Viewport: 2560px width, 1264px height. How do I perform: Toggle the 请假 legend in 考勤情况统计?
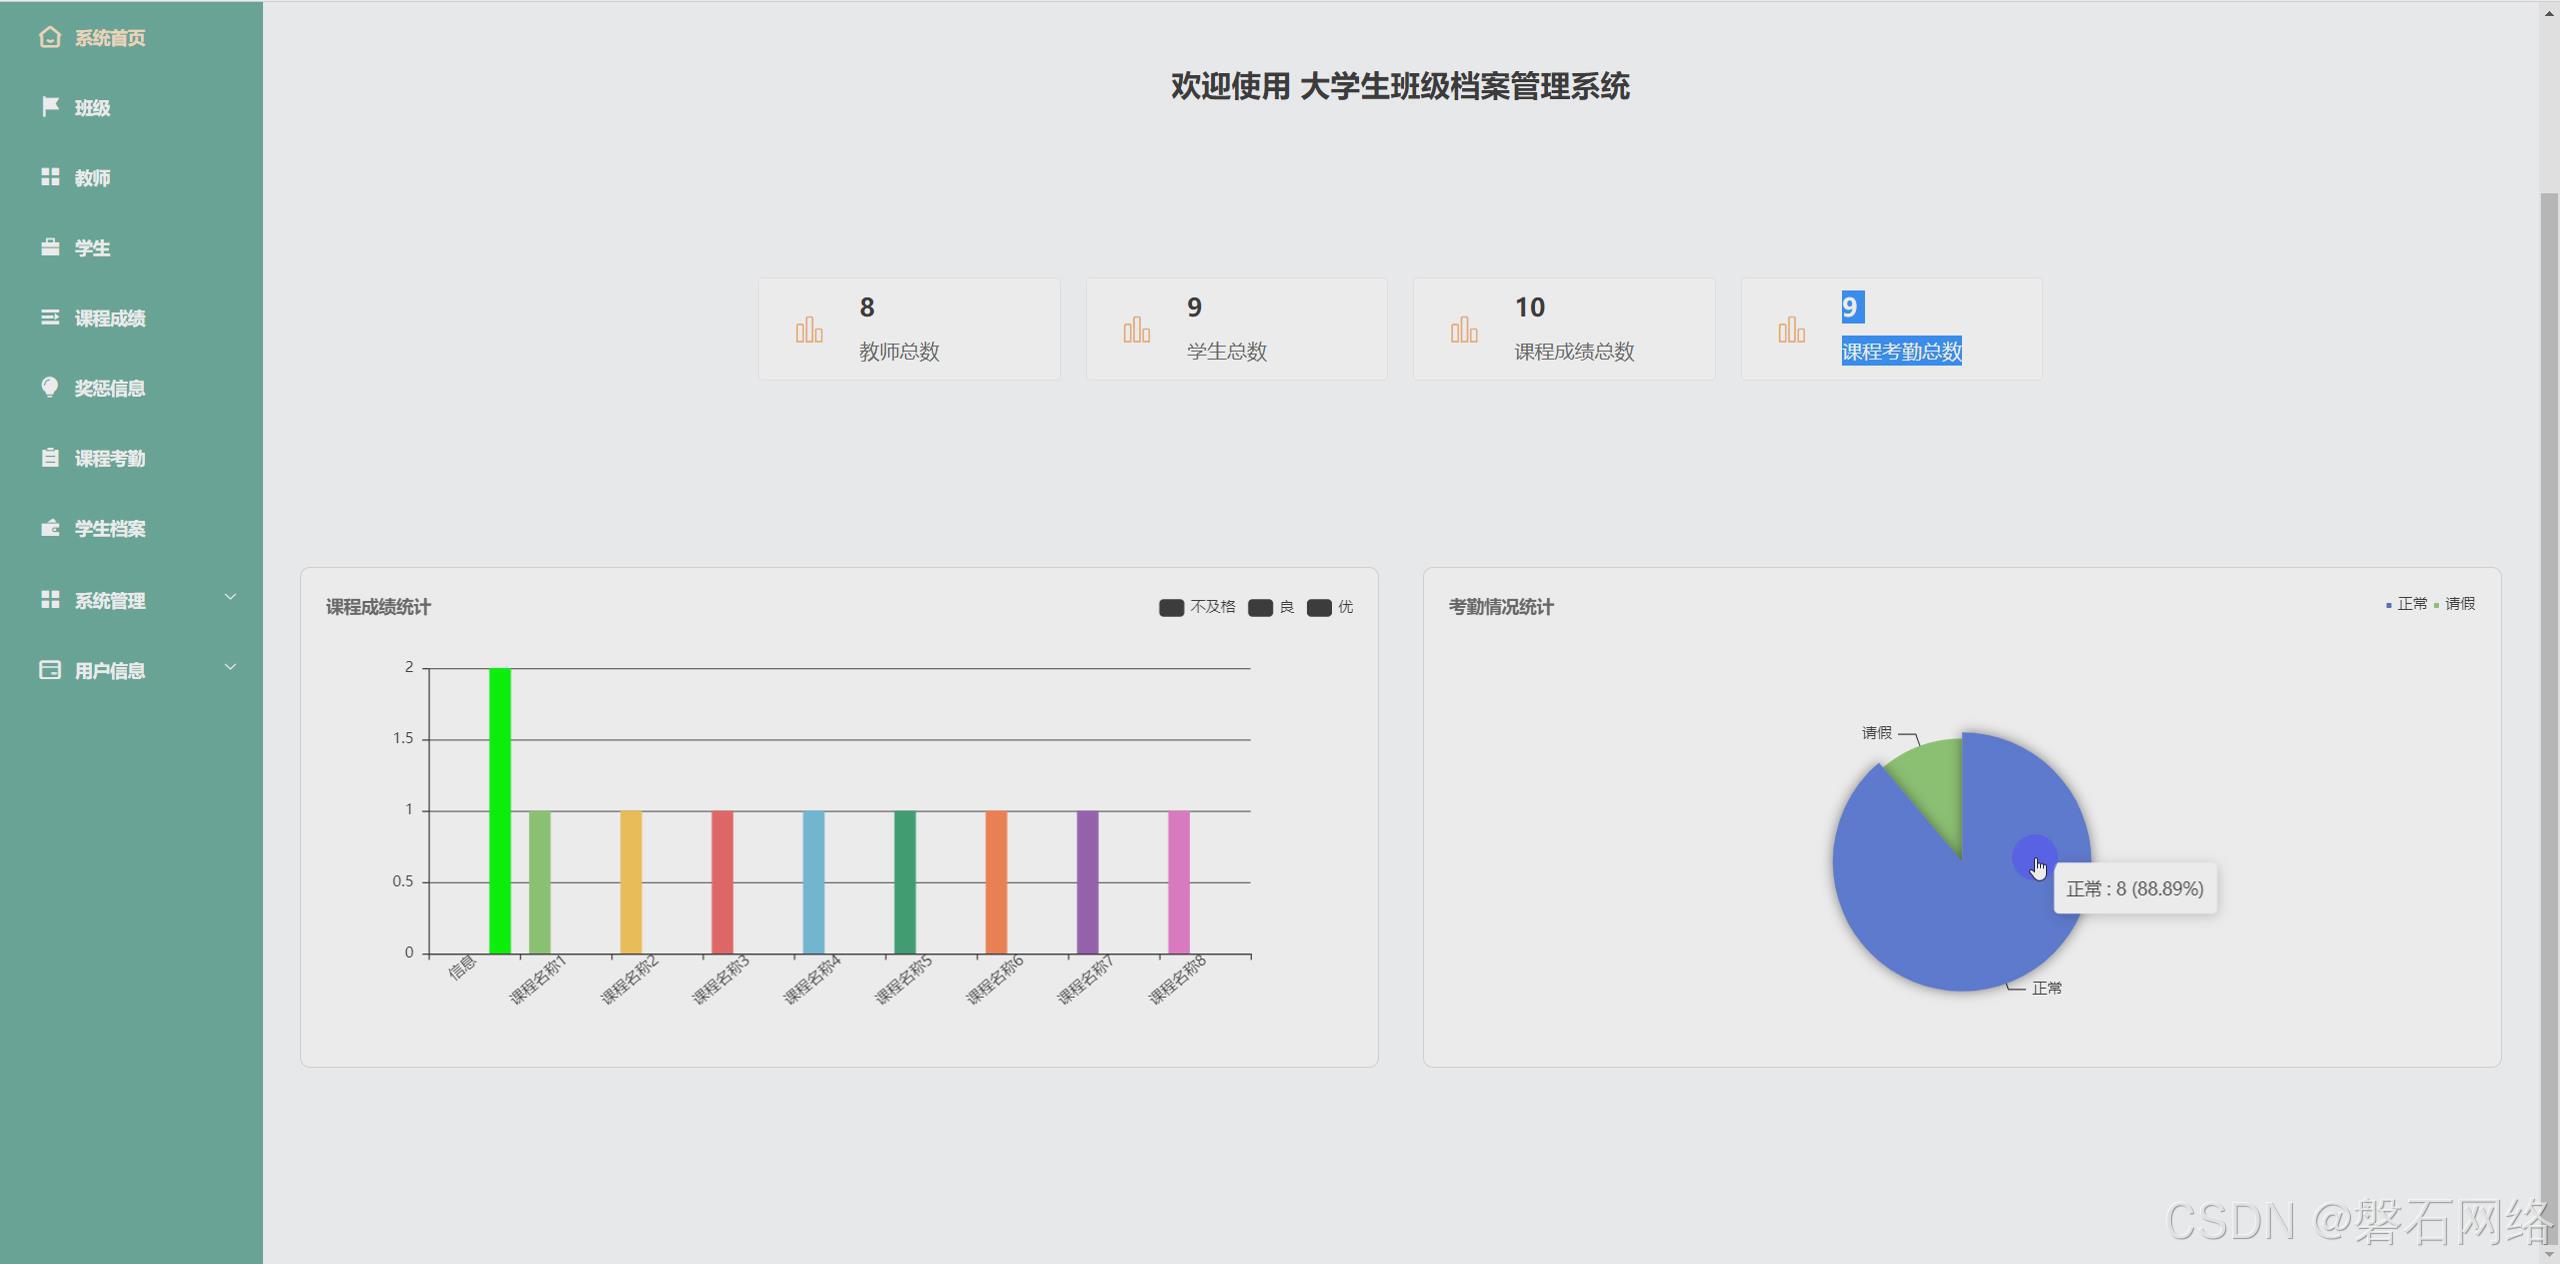[x=2456, y=604]
